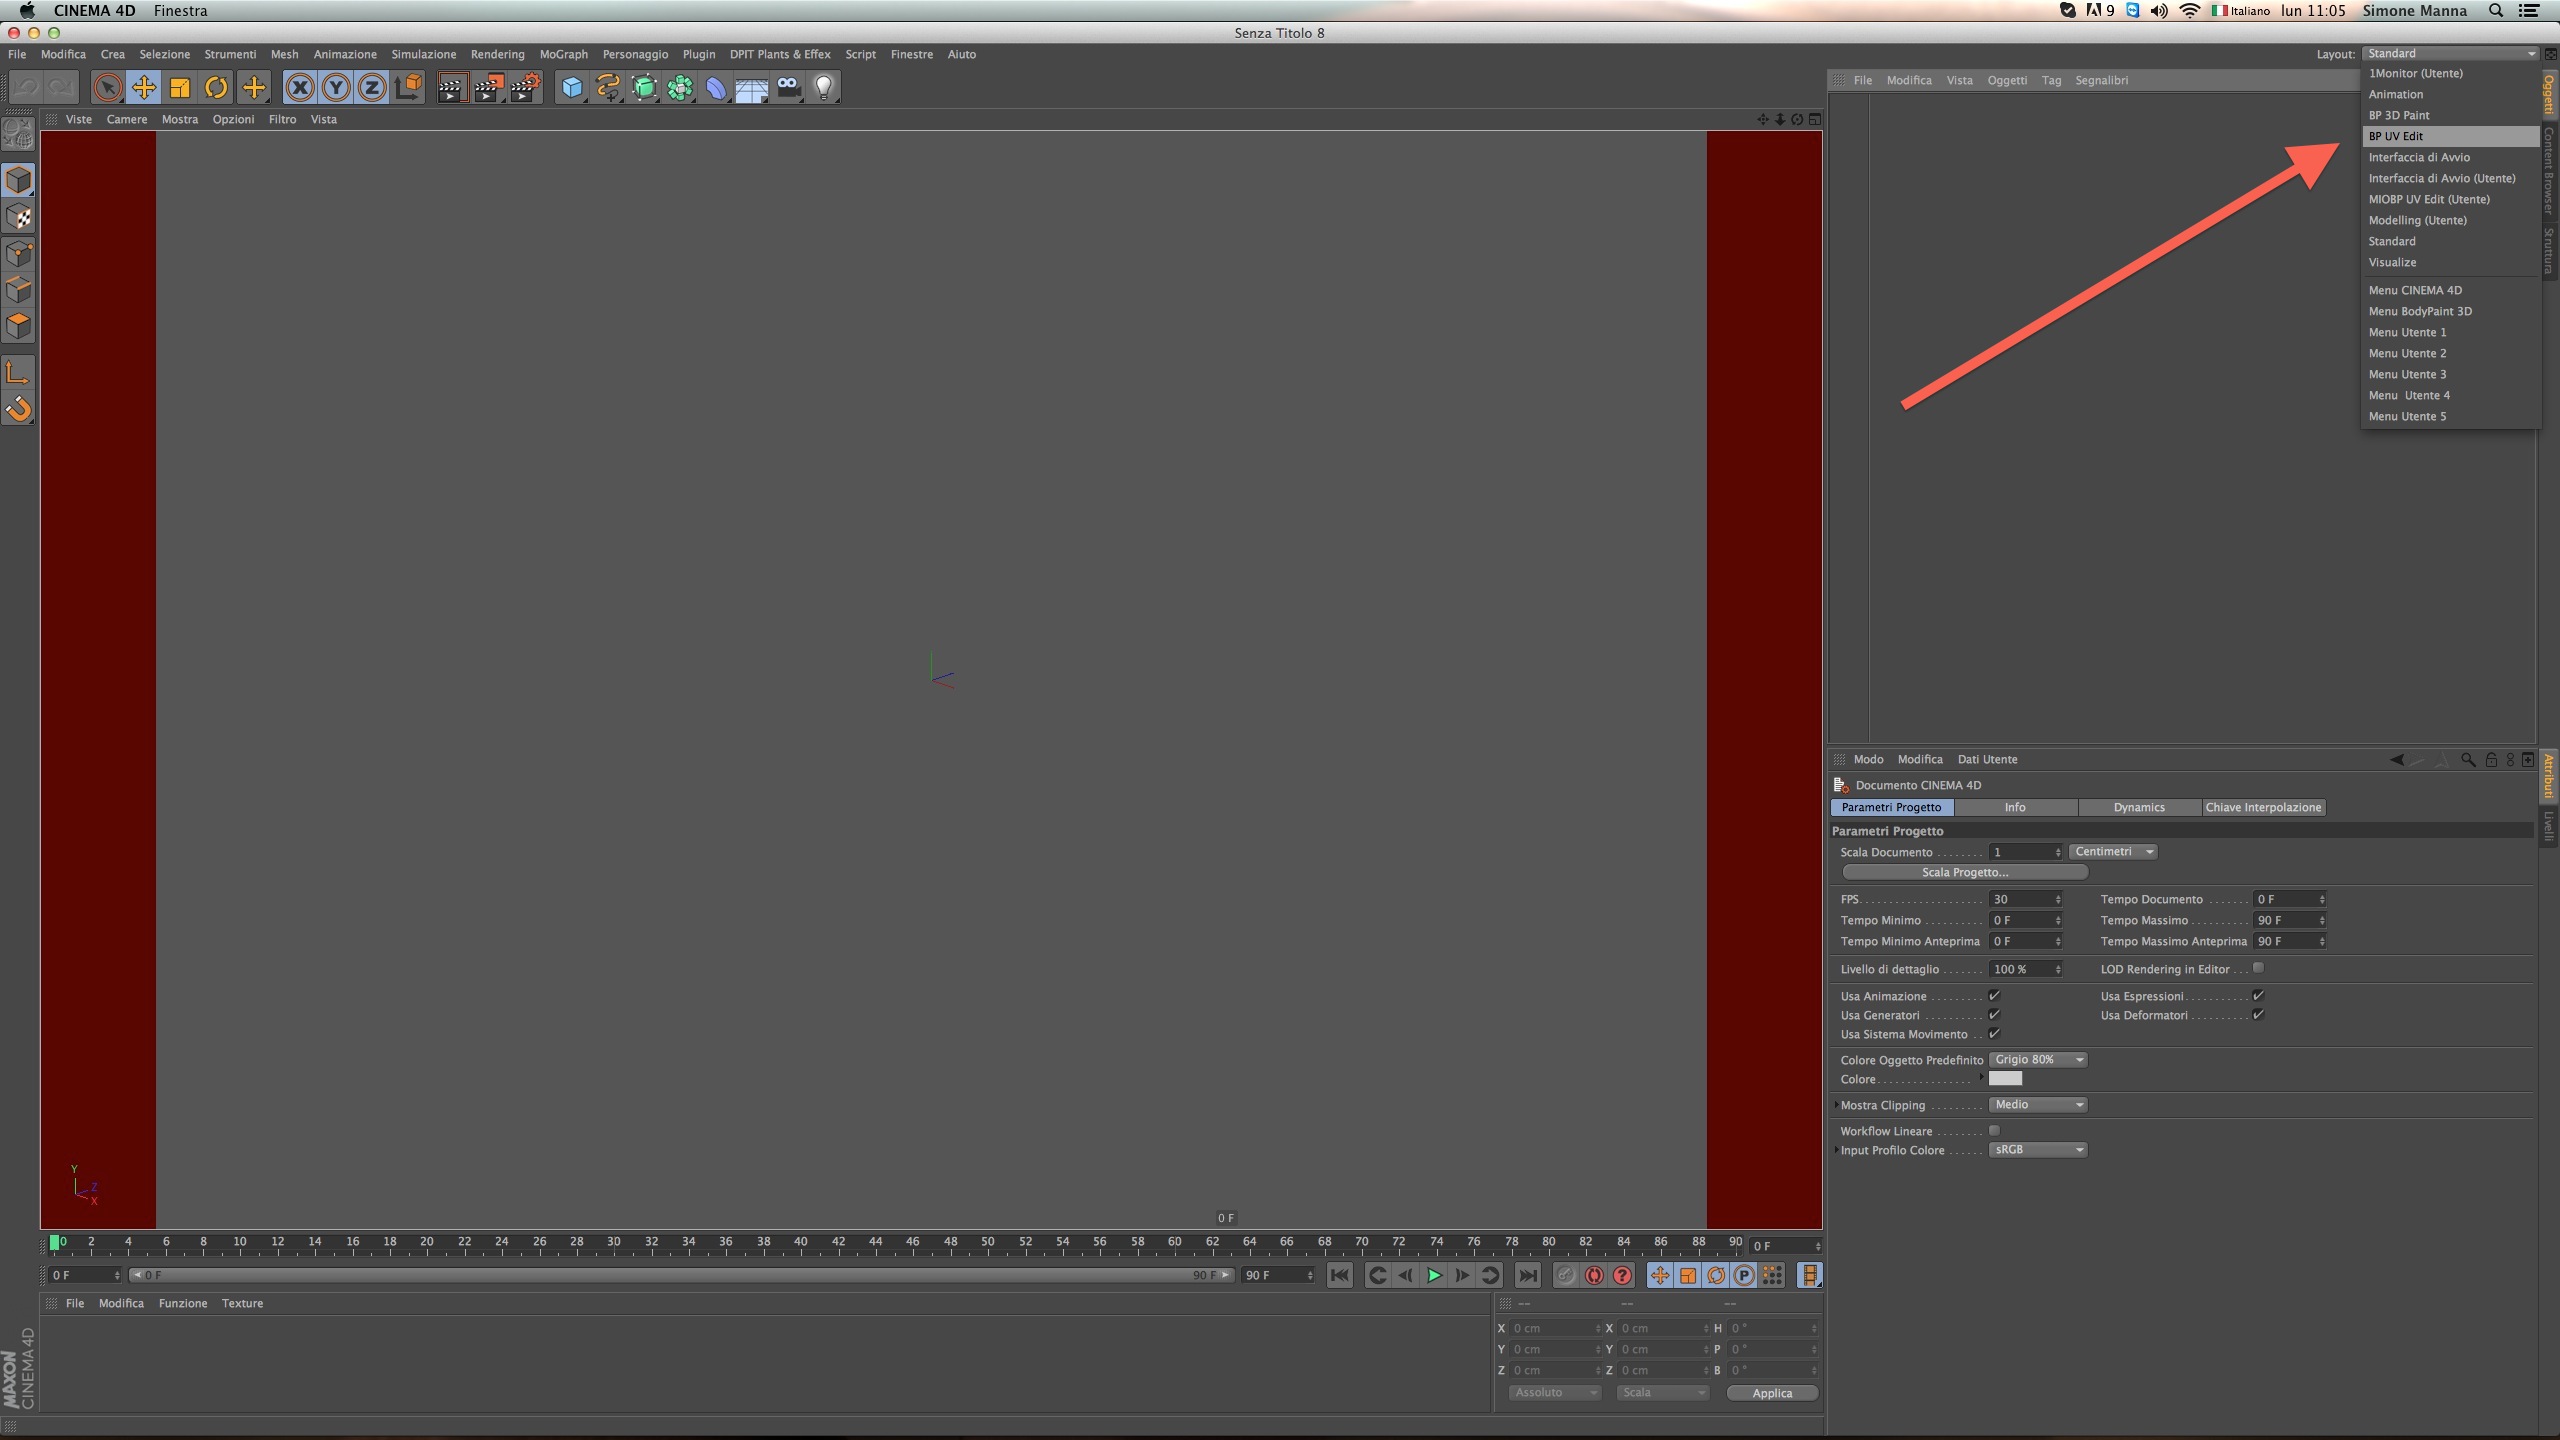Click the red Record keyframe icon

pyautogui.click(x=1594, y=1275)
